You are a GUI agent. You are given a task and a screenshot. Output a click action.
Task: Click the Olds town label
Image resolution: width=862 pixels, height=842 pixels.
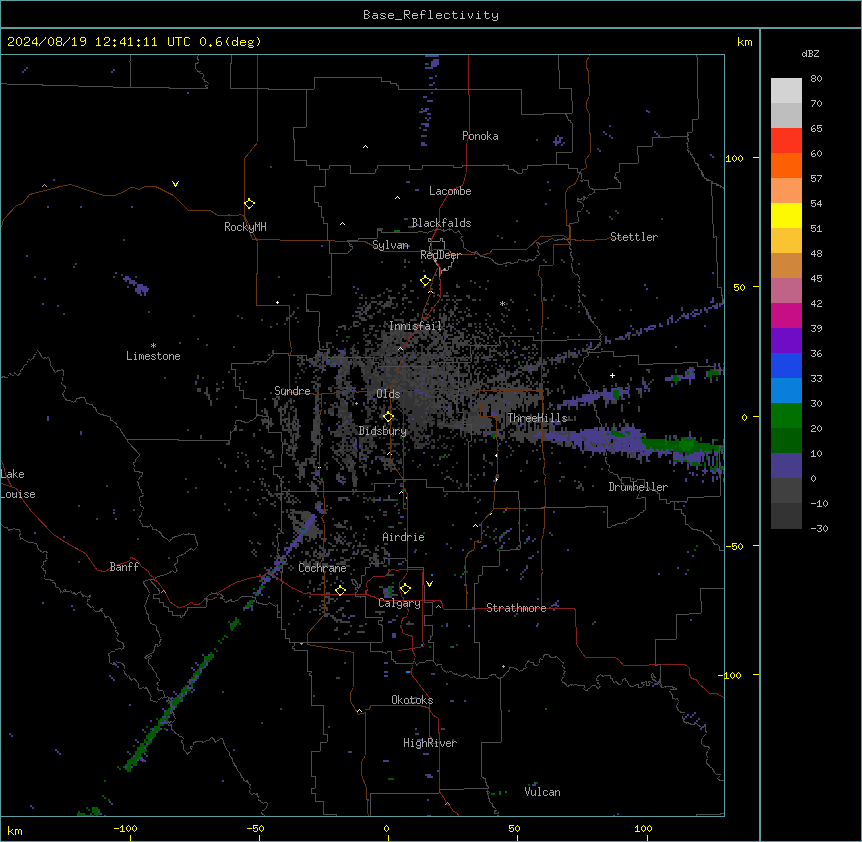pyautogui.click(x=388, y=394)
